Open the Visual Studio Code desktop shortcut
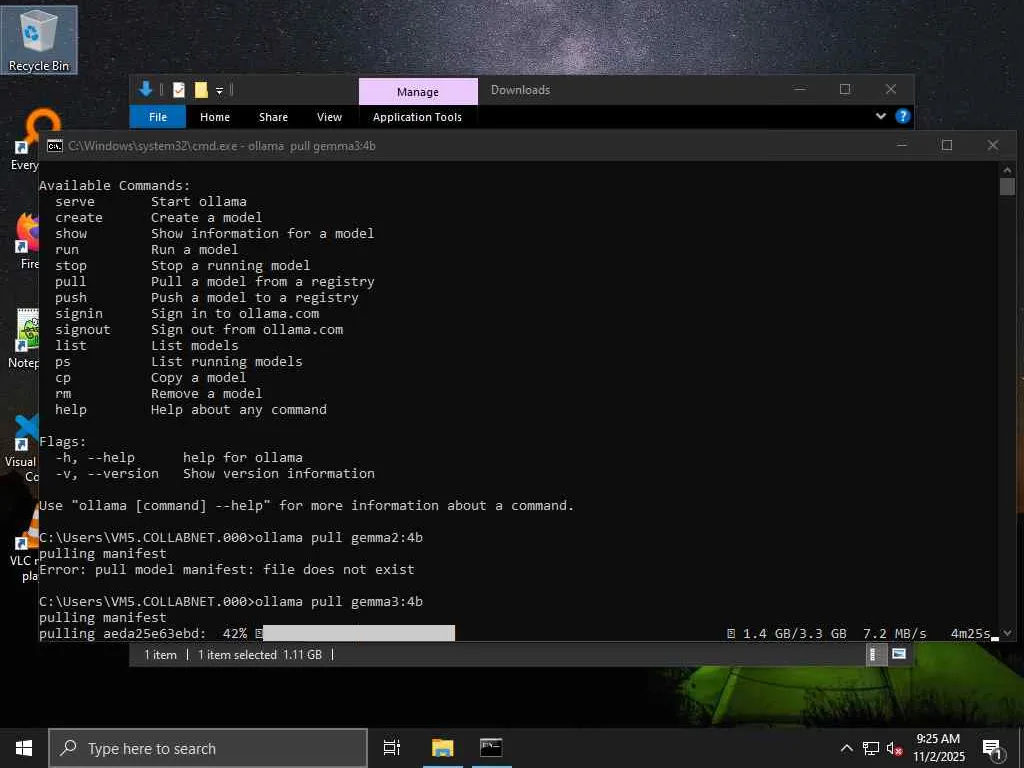The height and width of the screenshot is (768, 1024). pos(22,449)
